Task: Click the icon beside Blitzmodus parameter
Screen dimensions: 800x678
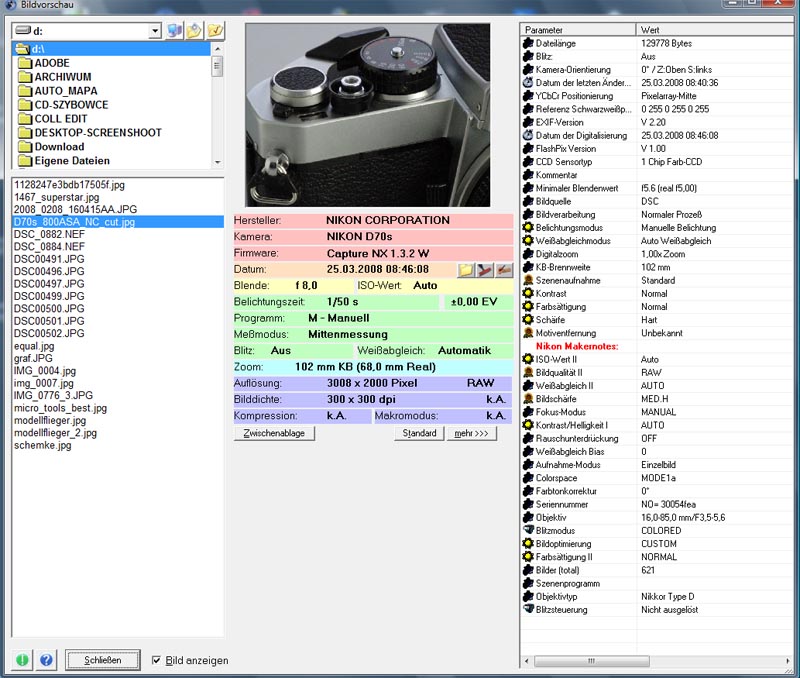Action: [x=528, y=531]
